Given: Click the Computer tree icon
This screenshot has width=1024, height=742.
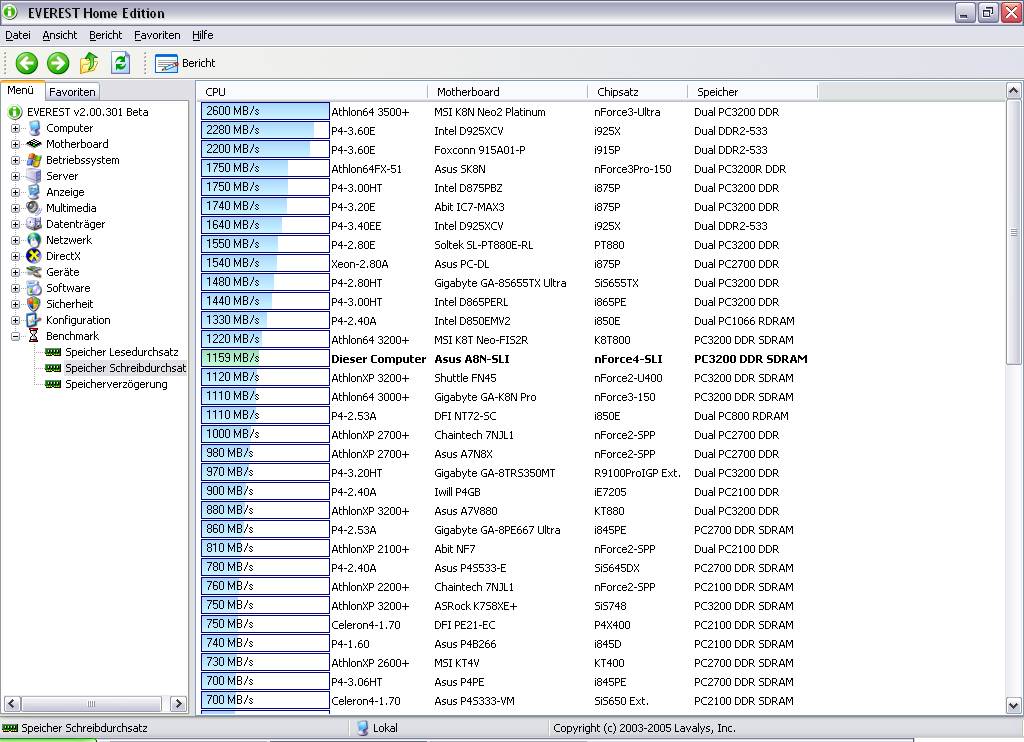Looking at the screenshot, I should tap(34, 128).
